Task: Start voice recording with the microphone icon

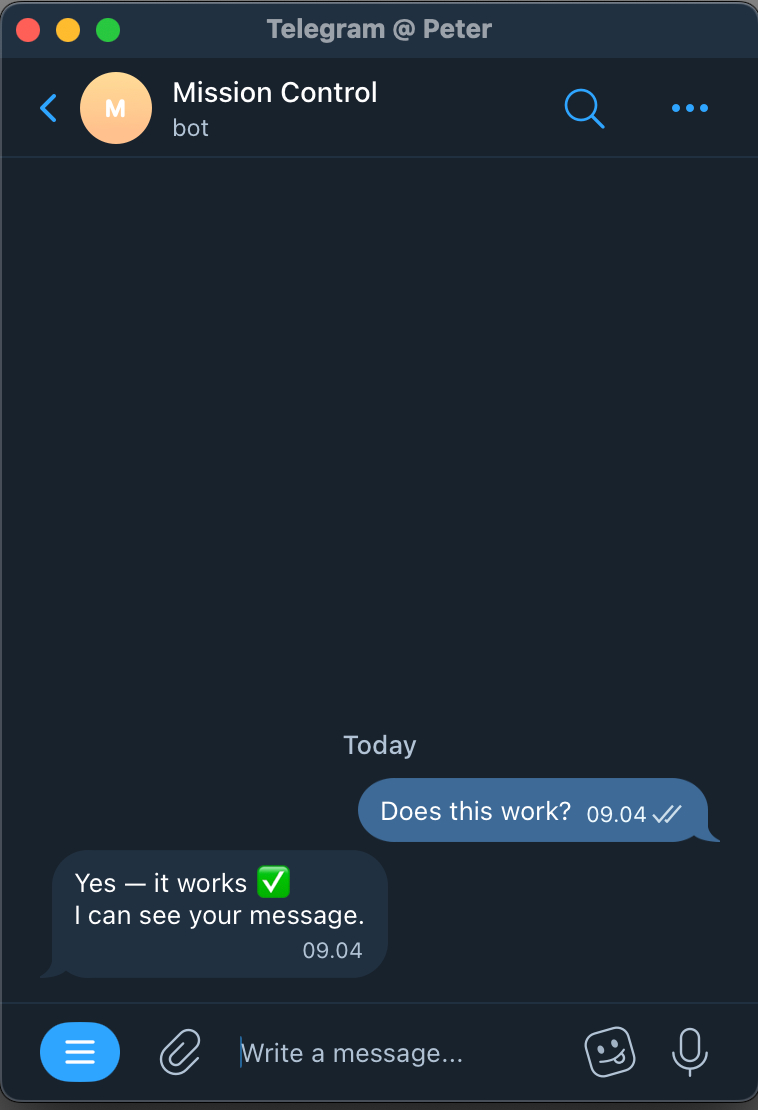Action: pyautogui.click(x=689, y=1052)
